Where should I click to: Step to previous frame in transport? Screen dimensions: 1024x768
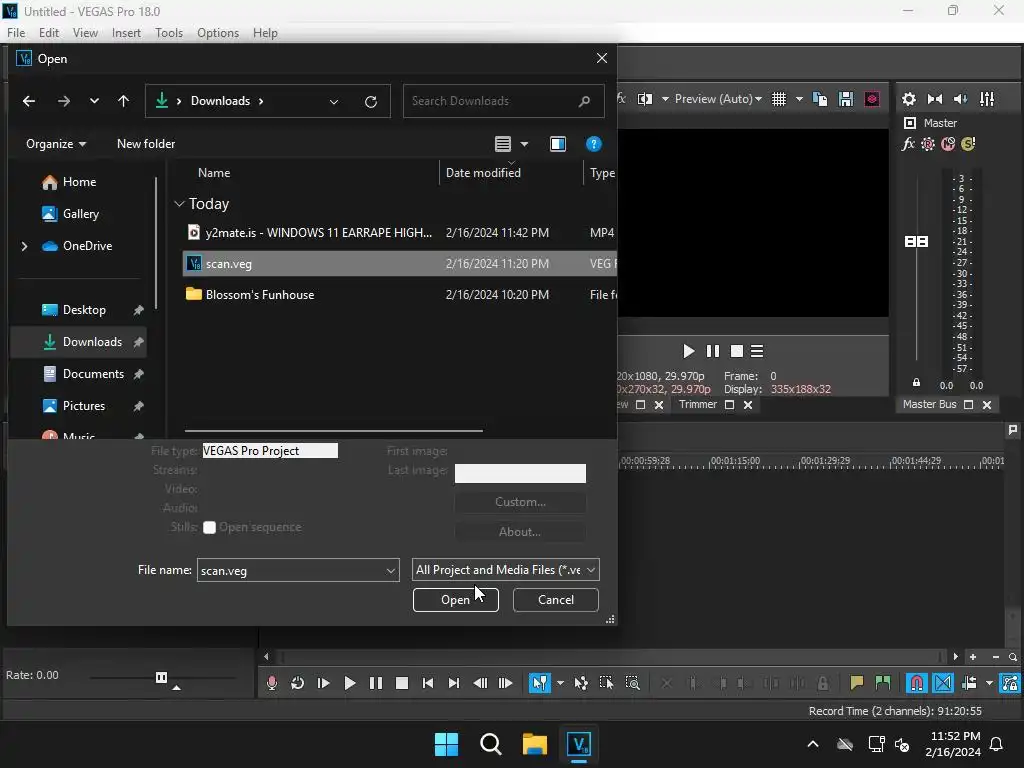pos(479,683)
